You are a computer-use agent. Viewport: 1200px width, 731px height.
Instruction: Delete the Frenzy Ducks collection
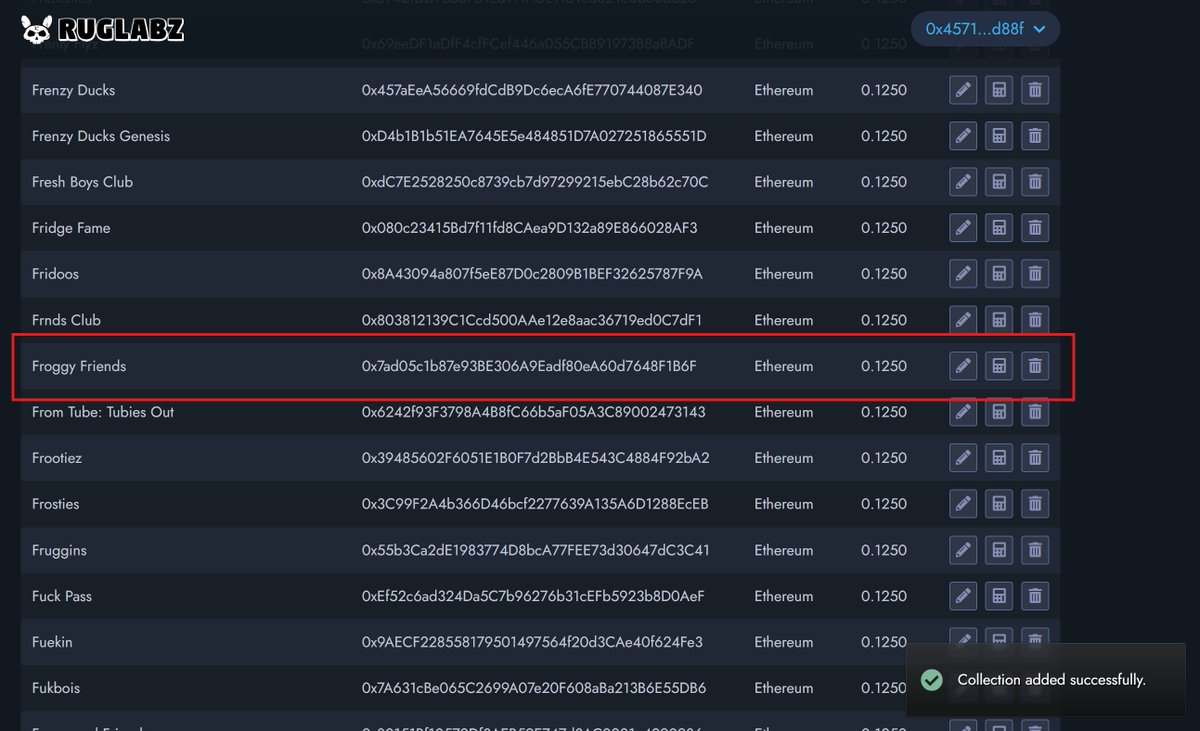coord(1035,90)
